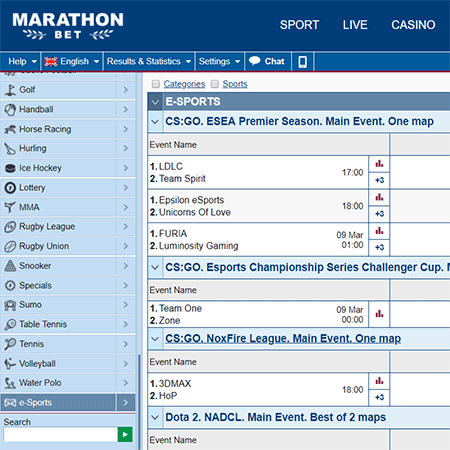Open the CS:GO NoxFire League link
Image resolution: width=450 pixels, height=450 pixels.
click(x=283, y=339)
